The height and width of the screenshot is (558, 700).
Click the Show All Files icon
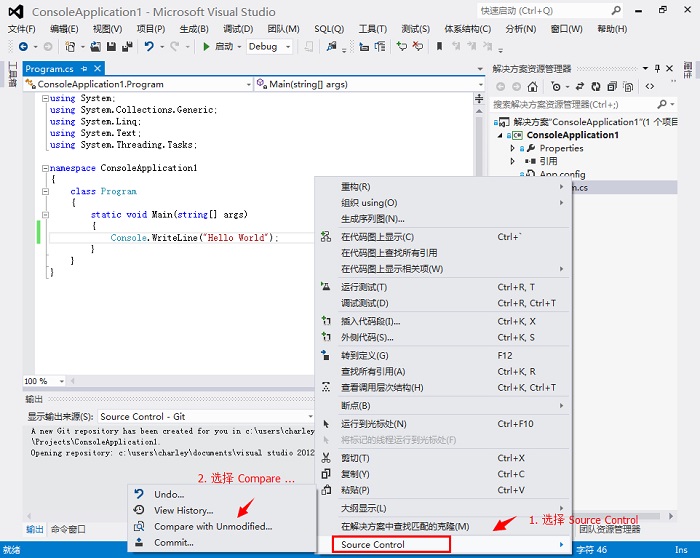coord(628,87)
